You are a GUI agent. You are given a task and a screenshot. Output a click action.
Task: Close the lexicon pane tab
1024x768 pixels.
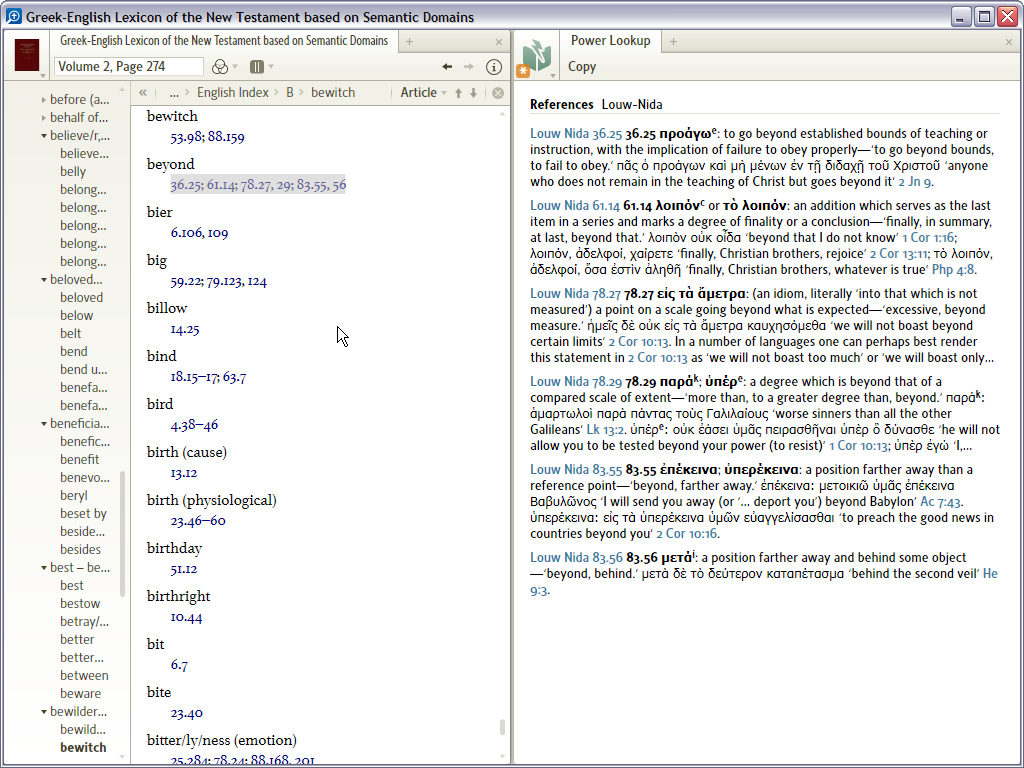(x=499, y=42)
